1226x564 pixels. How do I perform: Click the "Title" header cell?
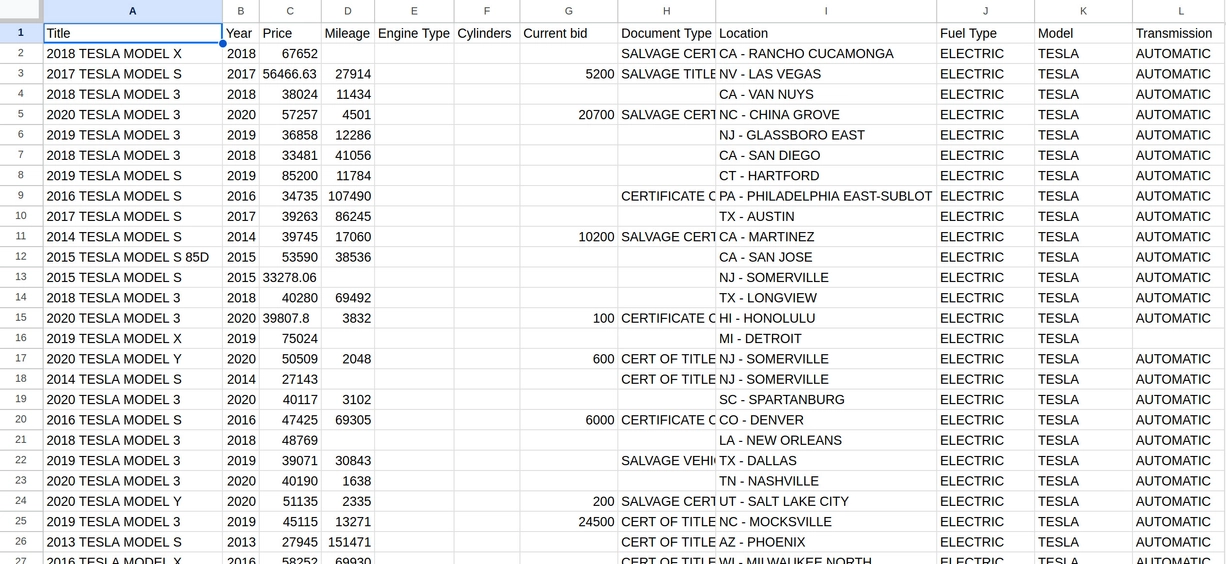[133, 33]
